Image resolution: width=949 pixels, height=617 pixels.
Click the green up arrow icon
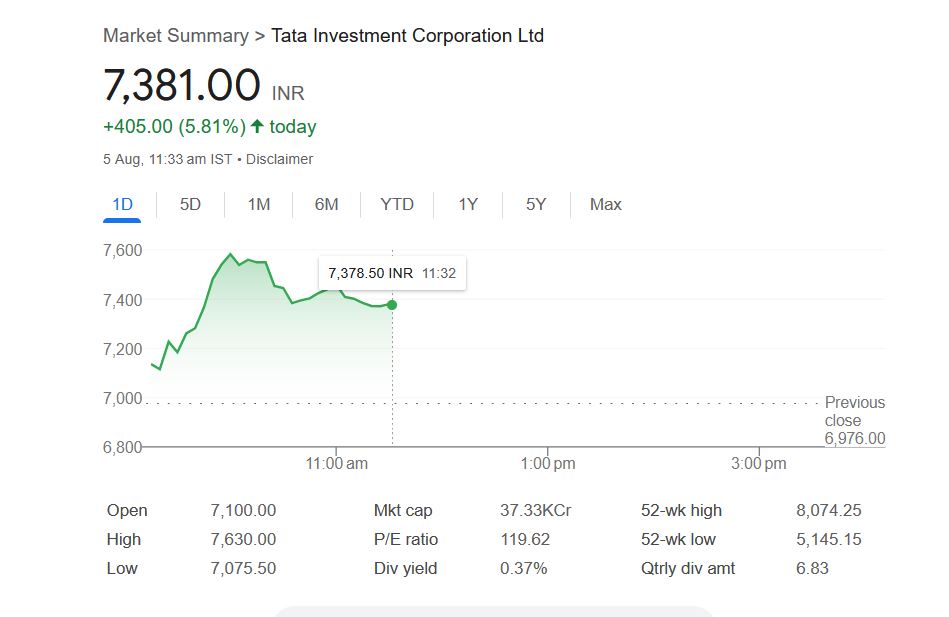pyautogui.click(x=257, y=126)
